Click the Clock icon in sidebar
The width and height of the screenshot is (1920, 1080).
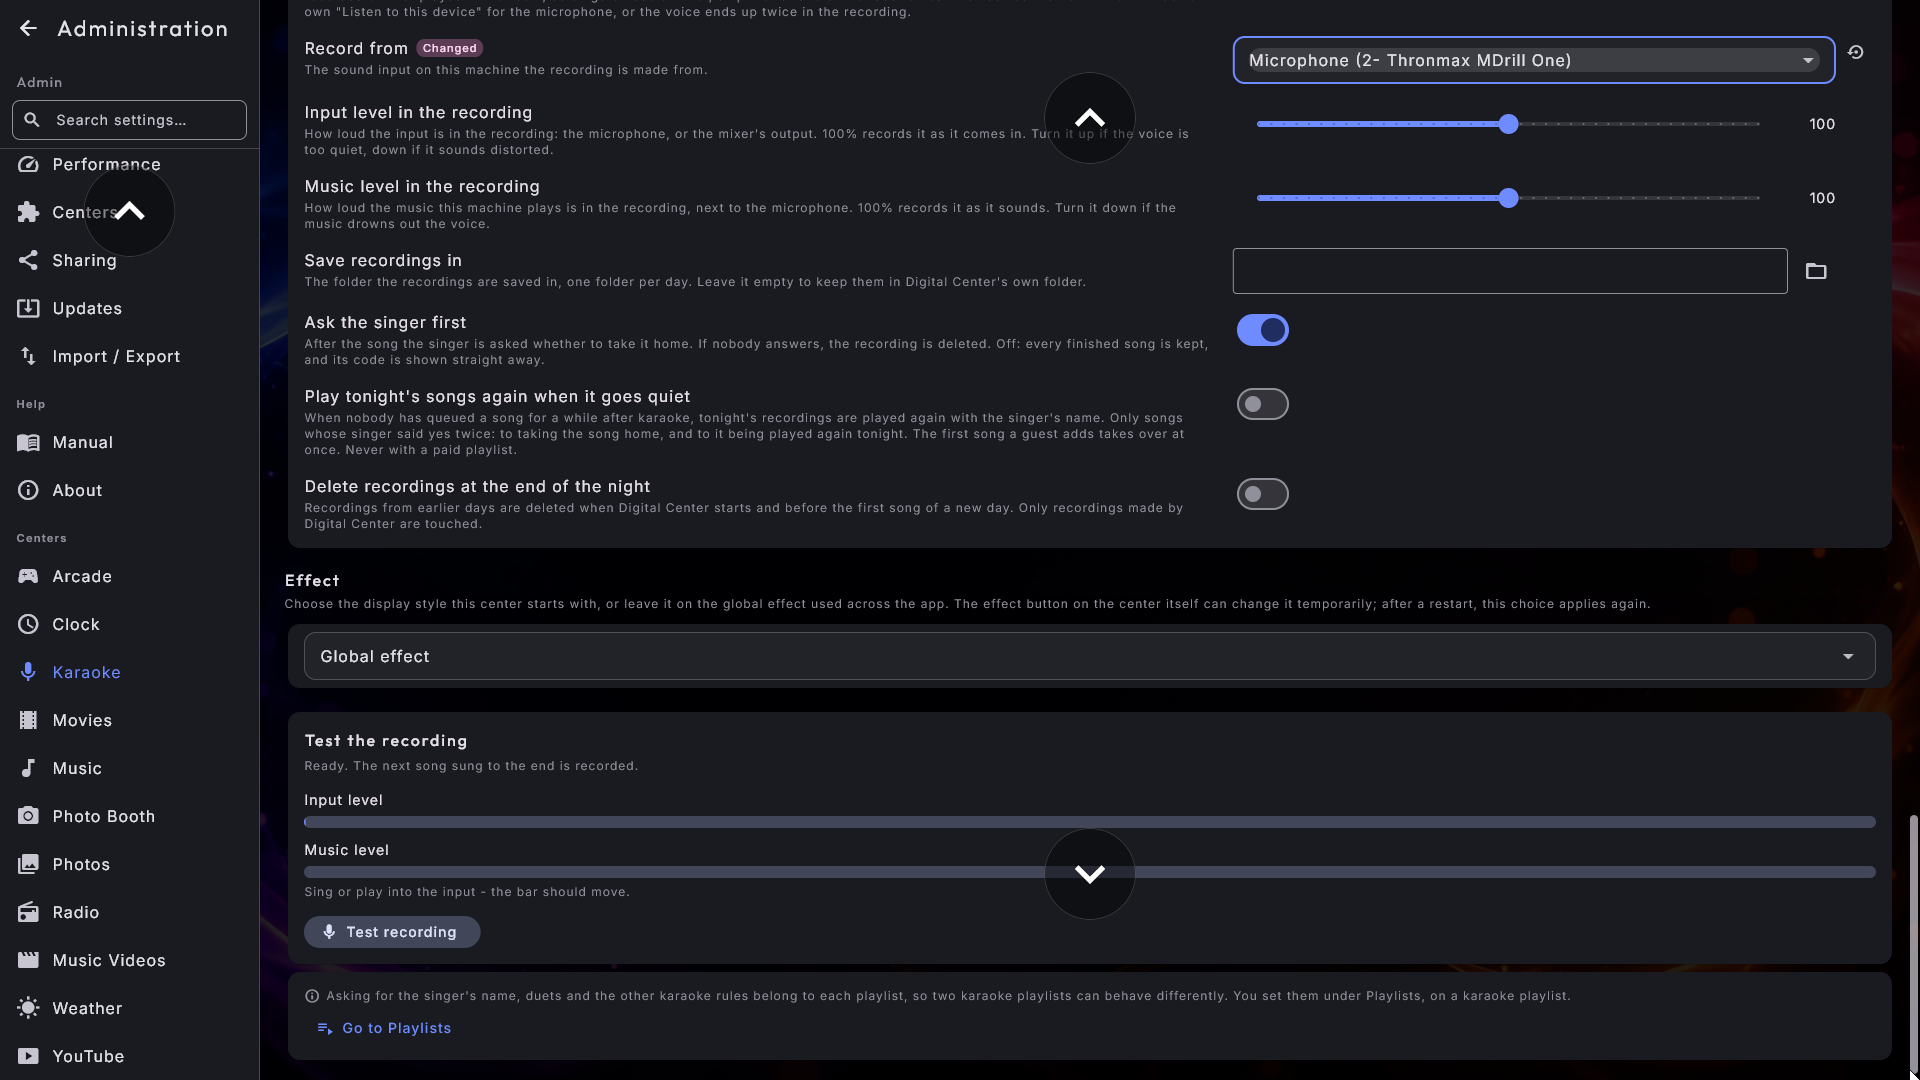[28, 624]
